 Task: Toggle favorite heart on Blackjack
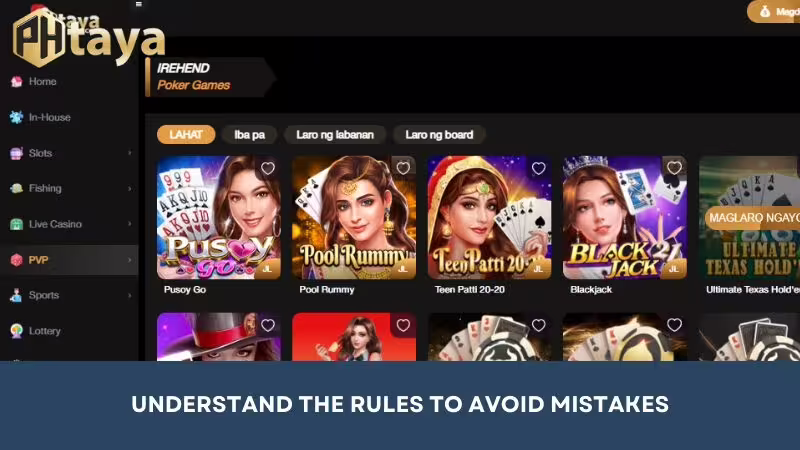(x=674, y=168)
